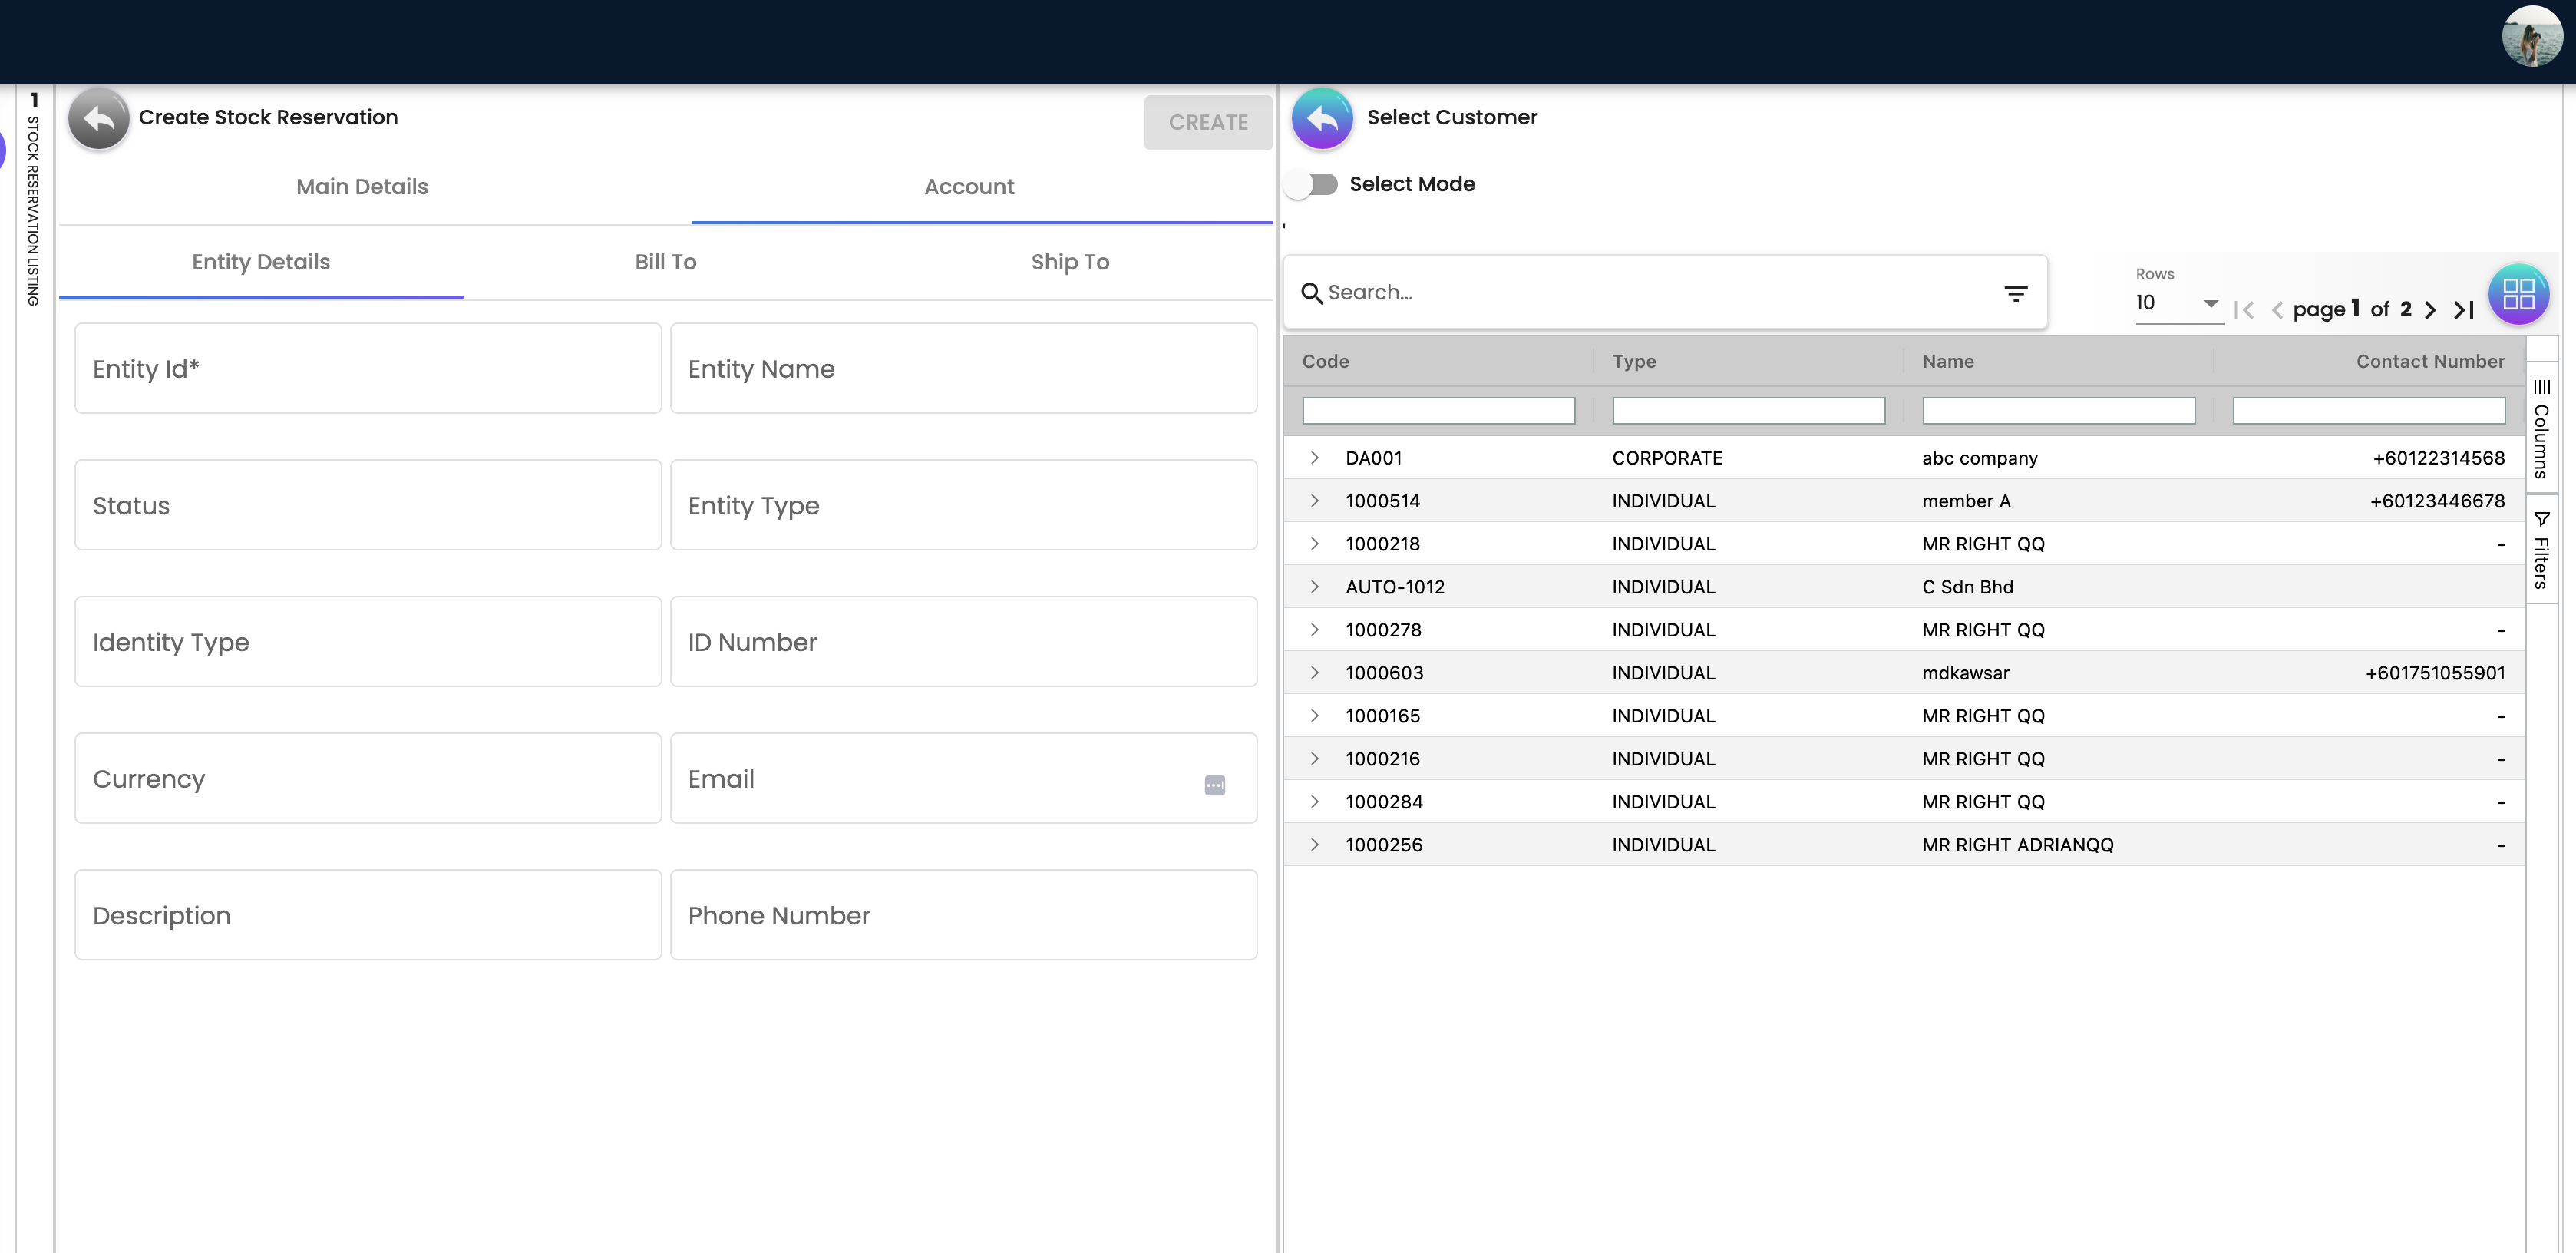This screenshot has height=1253, width=2576.
Task: Expand the 1000165 customer row
Action: click(1314, 716)
